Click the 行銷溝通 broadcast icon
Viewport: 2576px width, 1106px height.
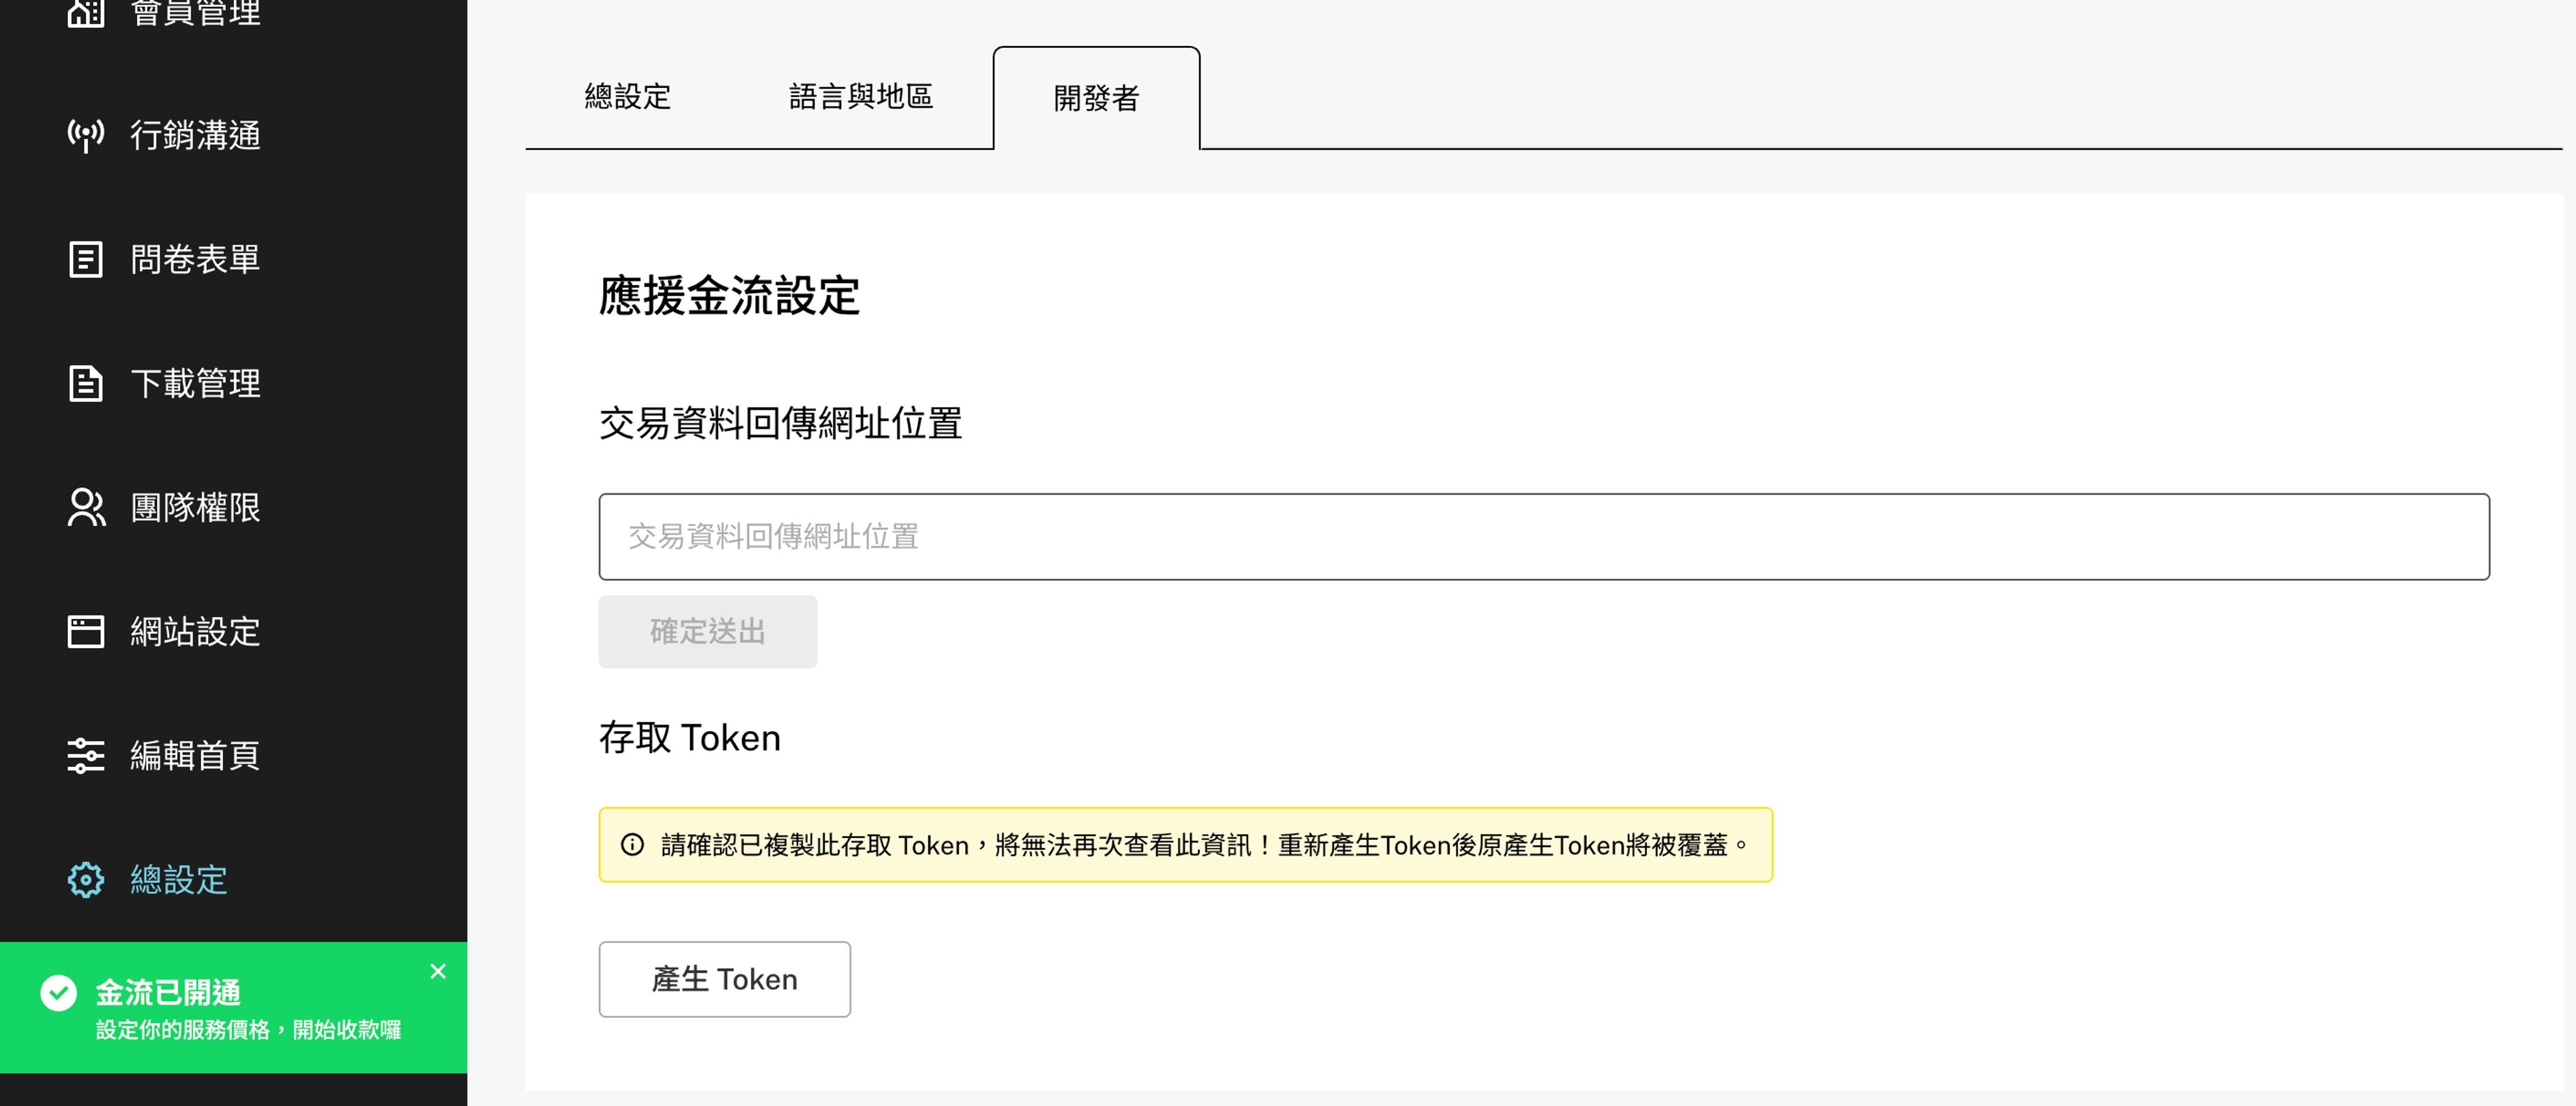pyautogui.click(x=86, y=135)
